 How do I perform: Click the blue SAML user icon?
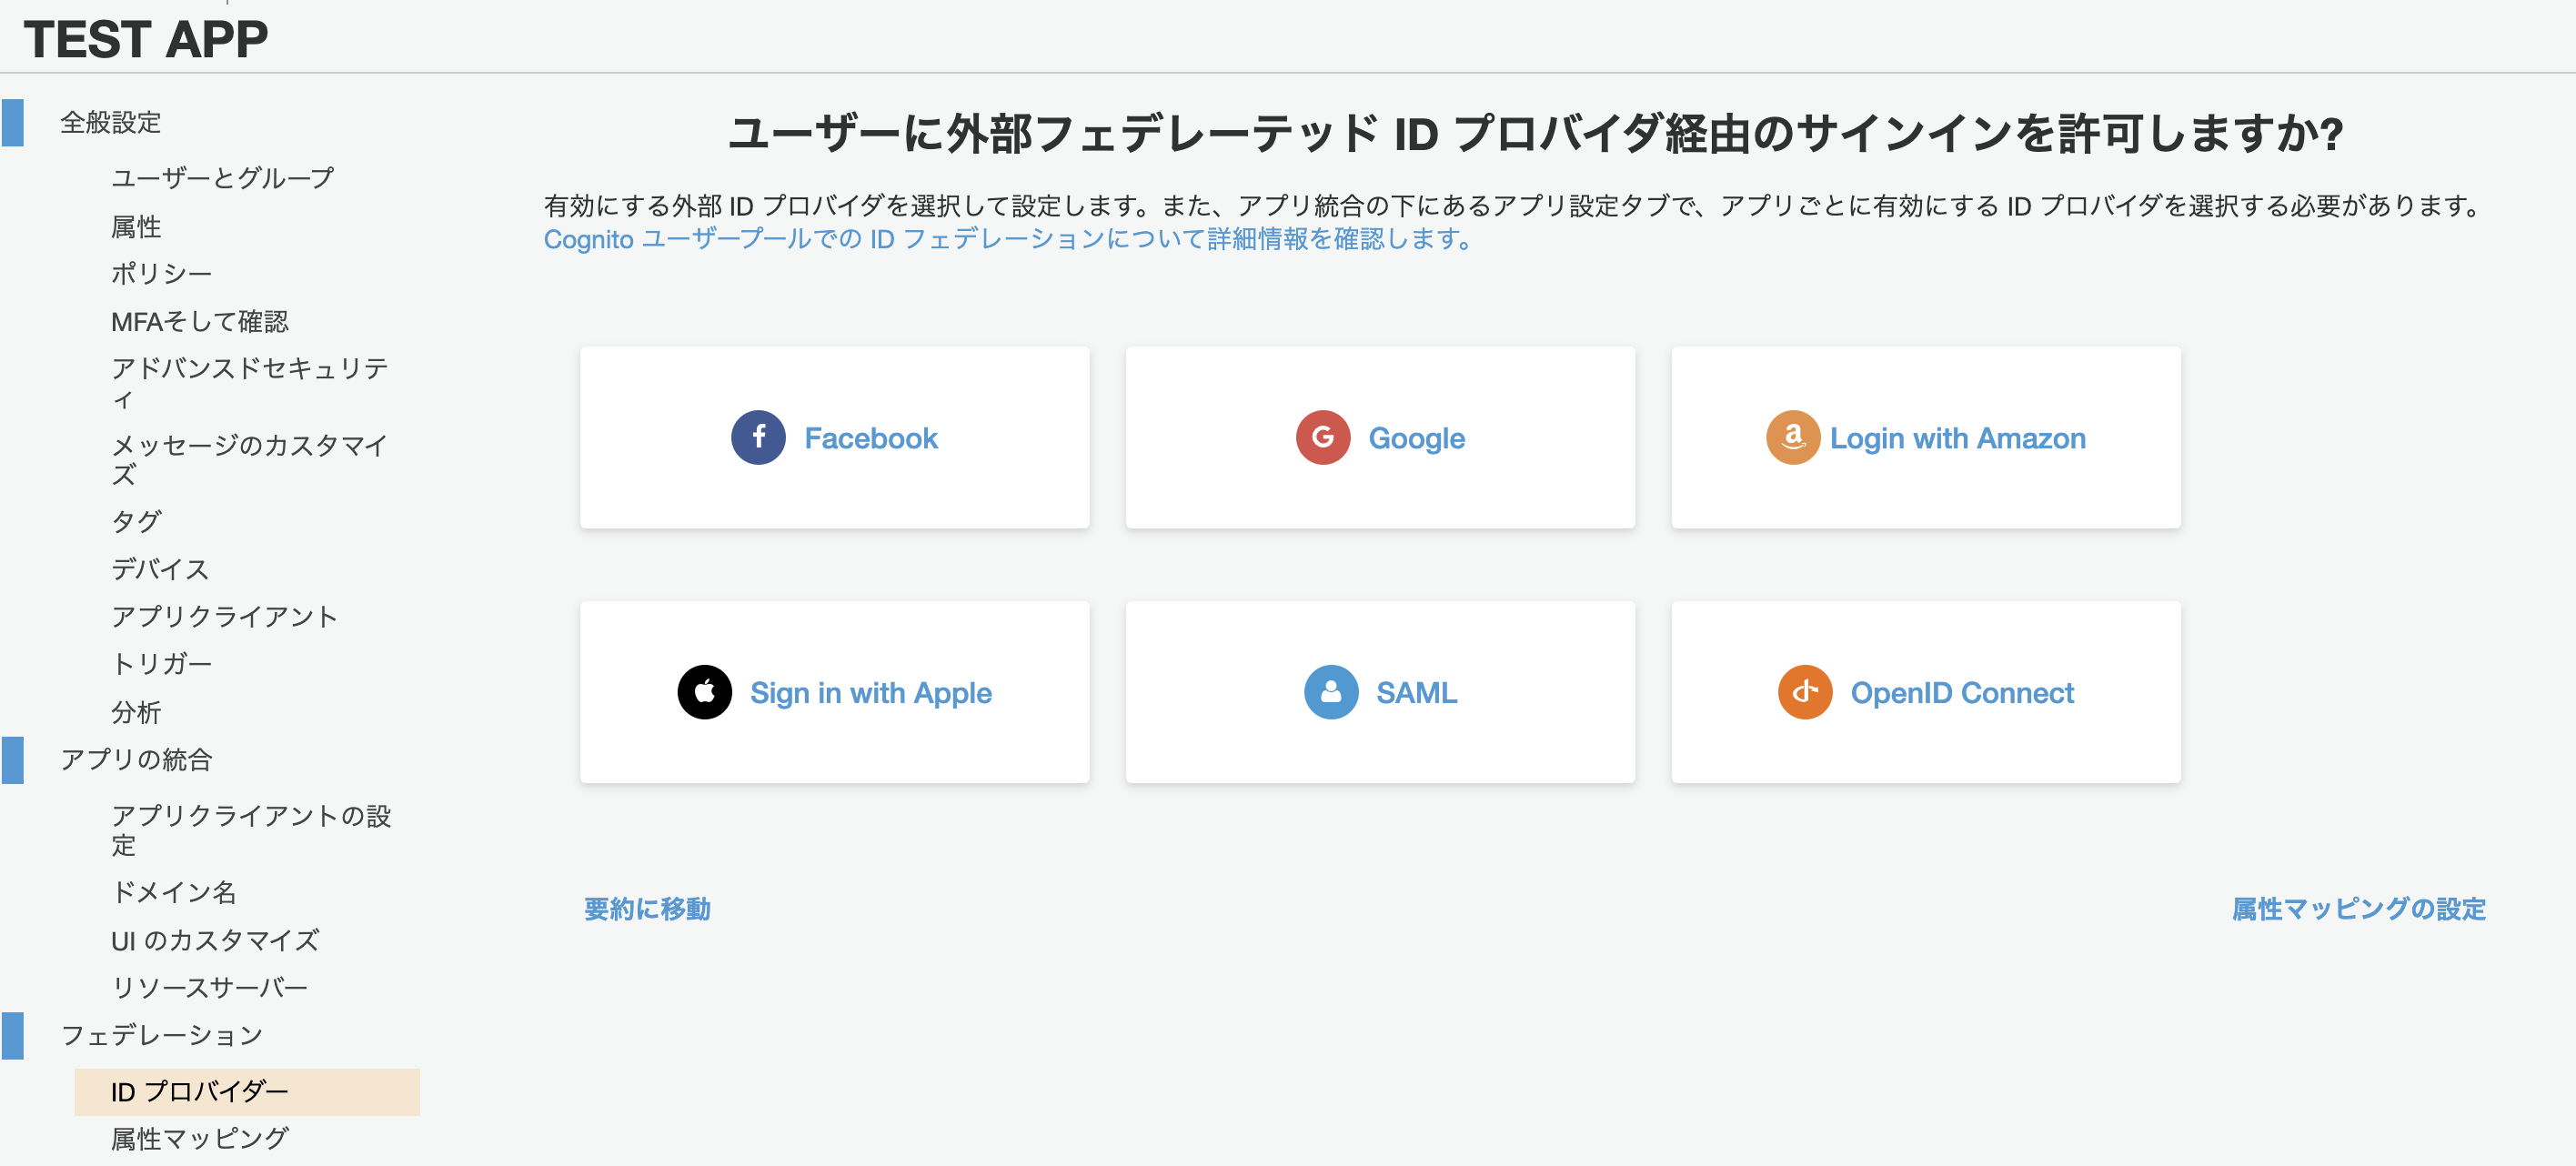point(1330,692)
